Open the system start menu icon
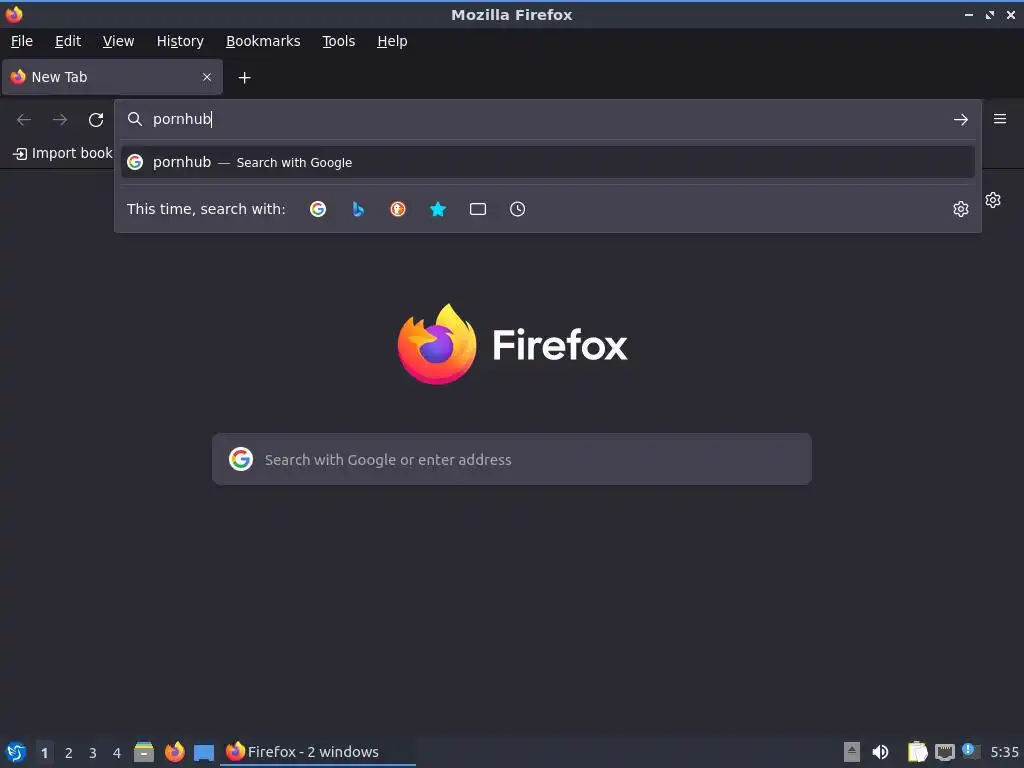Viewport: 1024px width, 768px height. (16, 752)
